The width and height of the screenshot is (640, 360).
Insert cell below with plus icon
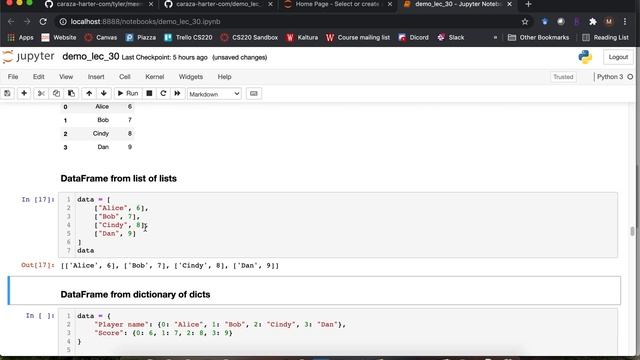(24, 93)
